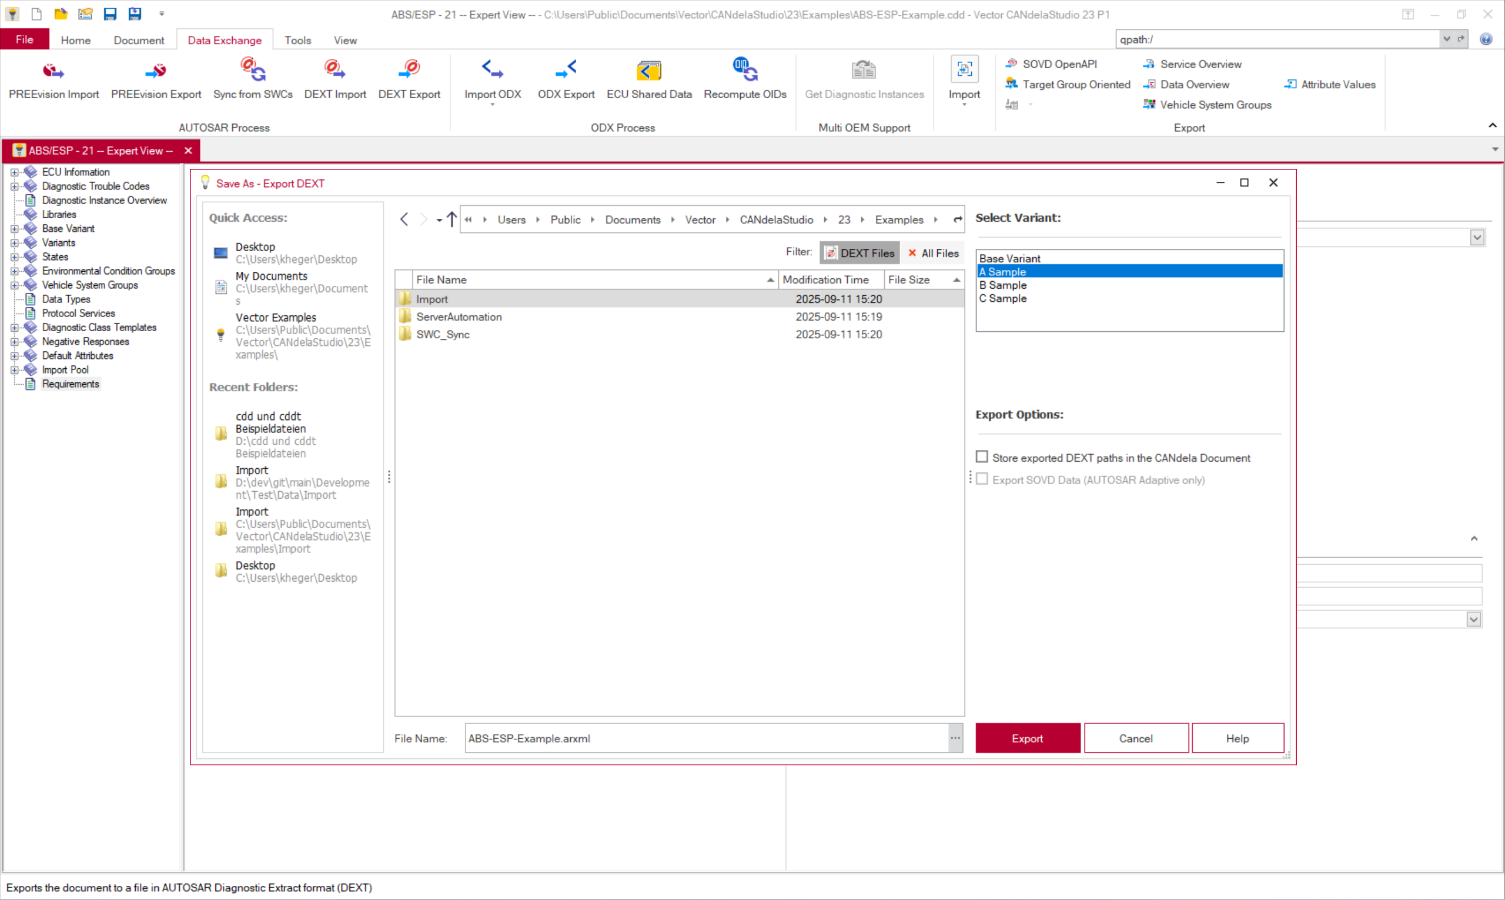This screenshot has width=1505, height=900.
Task: Toggle the All Files filter
Action: (933, 253)
